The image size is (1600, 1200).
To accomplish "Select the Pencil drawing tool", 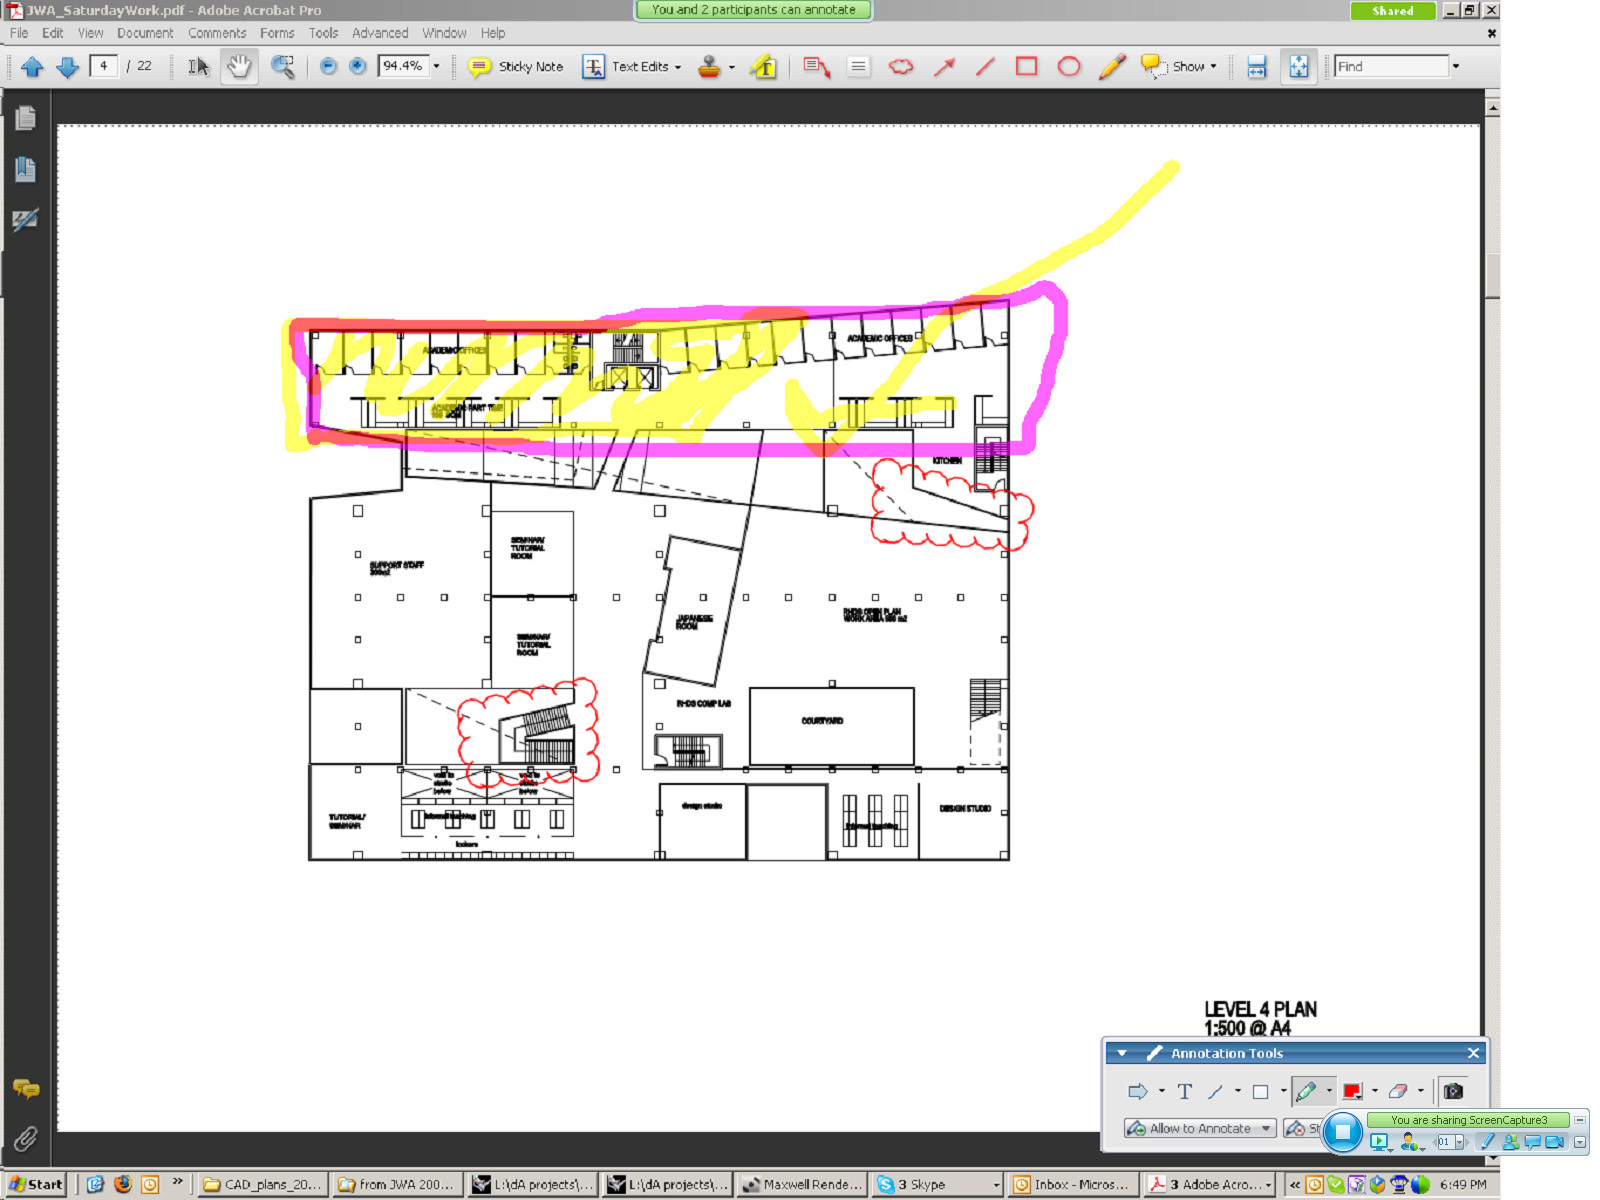I will [1112, 67].
